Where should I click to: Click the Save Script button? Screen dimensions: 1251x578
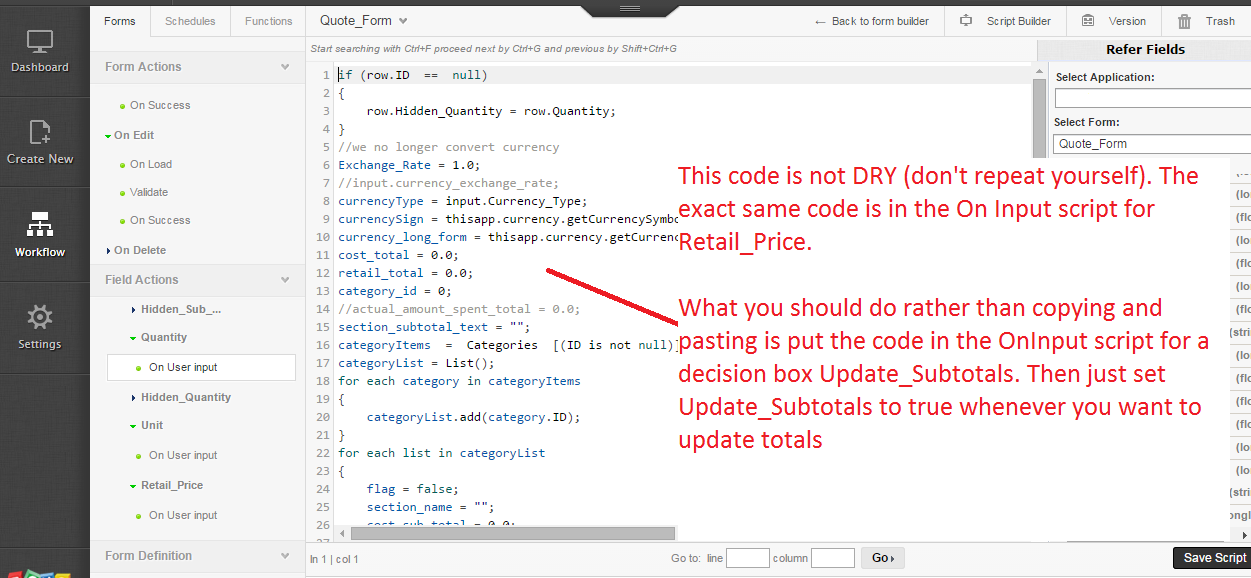(1213, 557)
